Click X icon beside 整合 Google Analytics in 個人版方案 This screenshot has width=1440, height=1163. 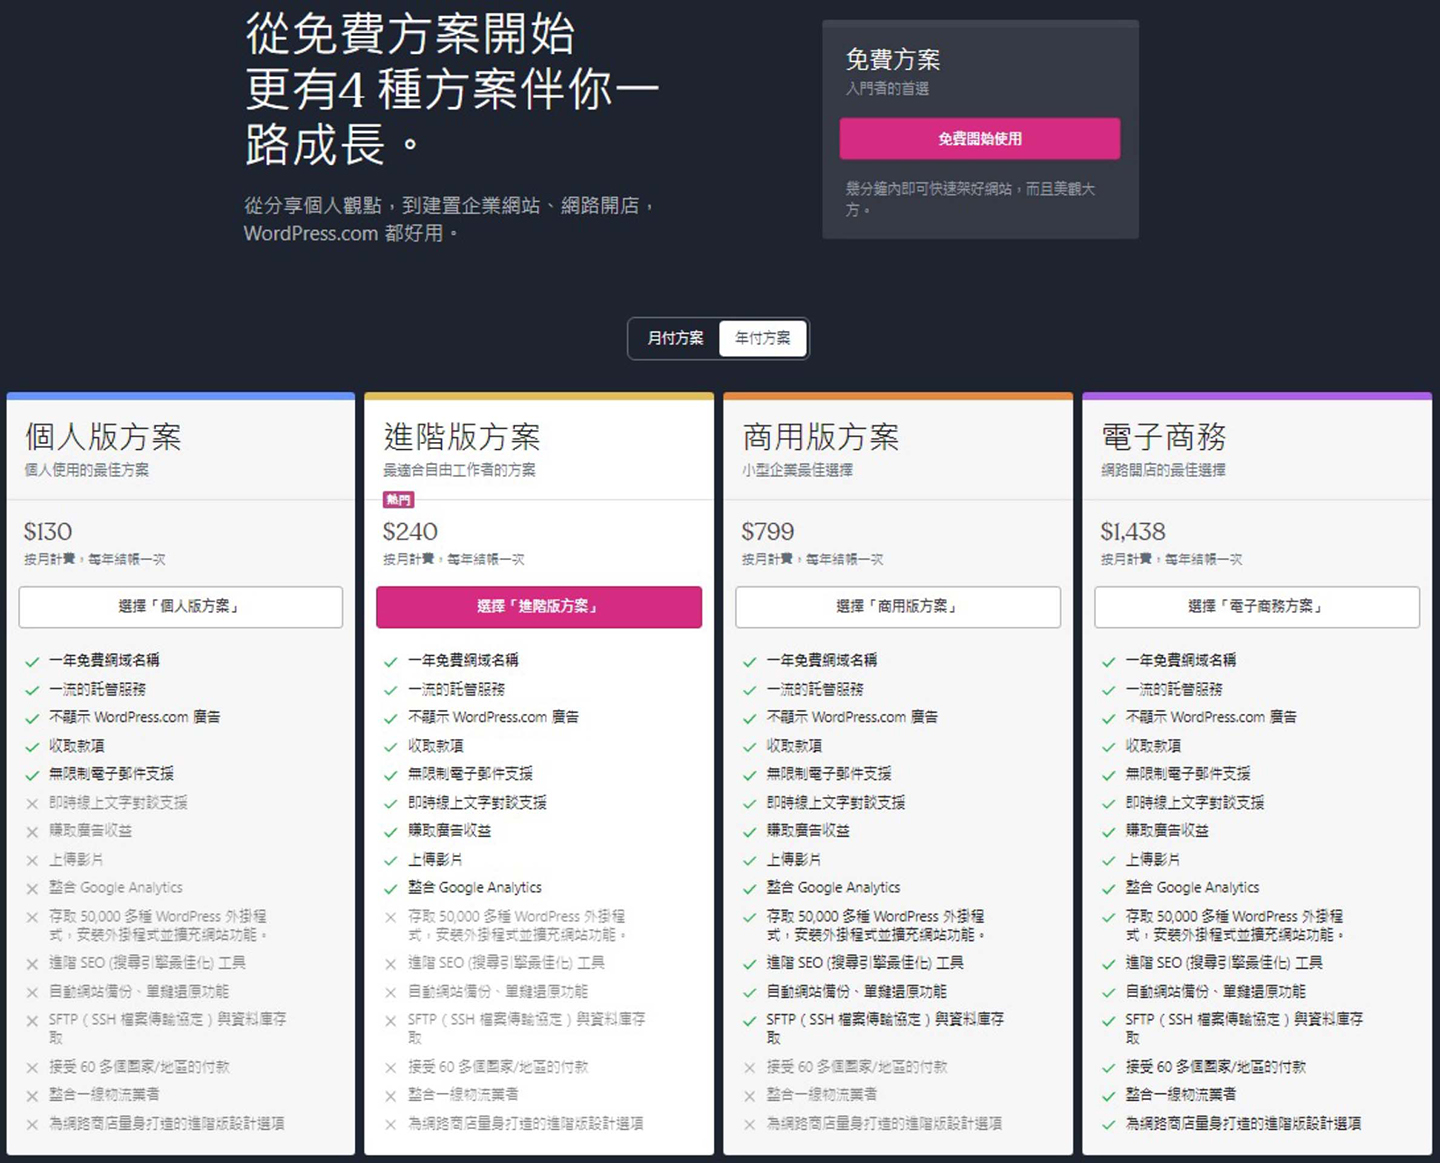[x=32, y=888]
